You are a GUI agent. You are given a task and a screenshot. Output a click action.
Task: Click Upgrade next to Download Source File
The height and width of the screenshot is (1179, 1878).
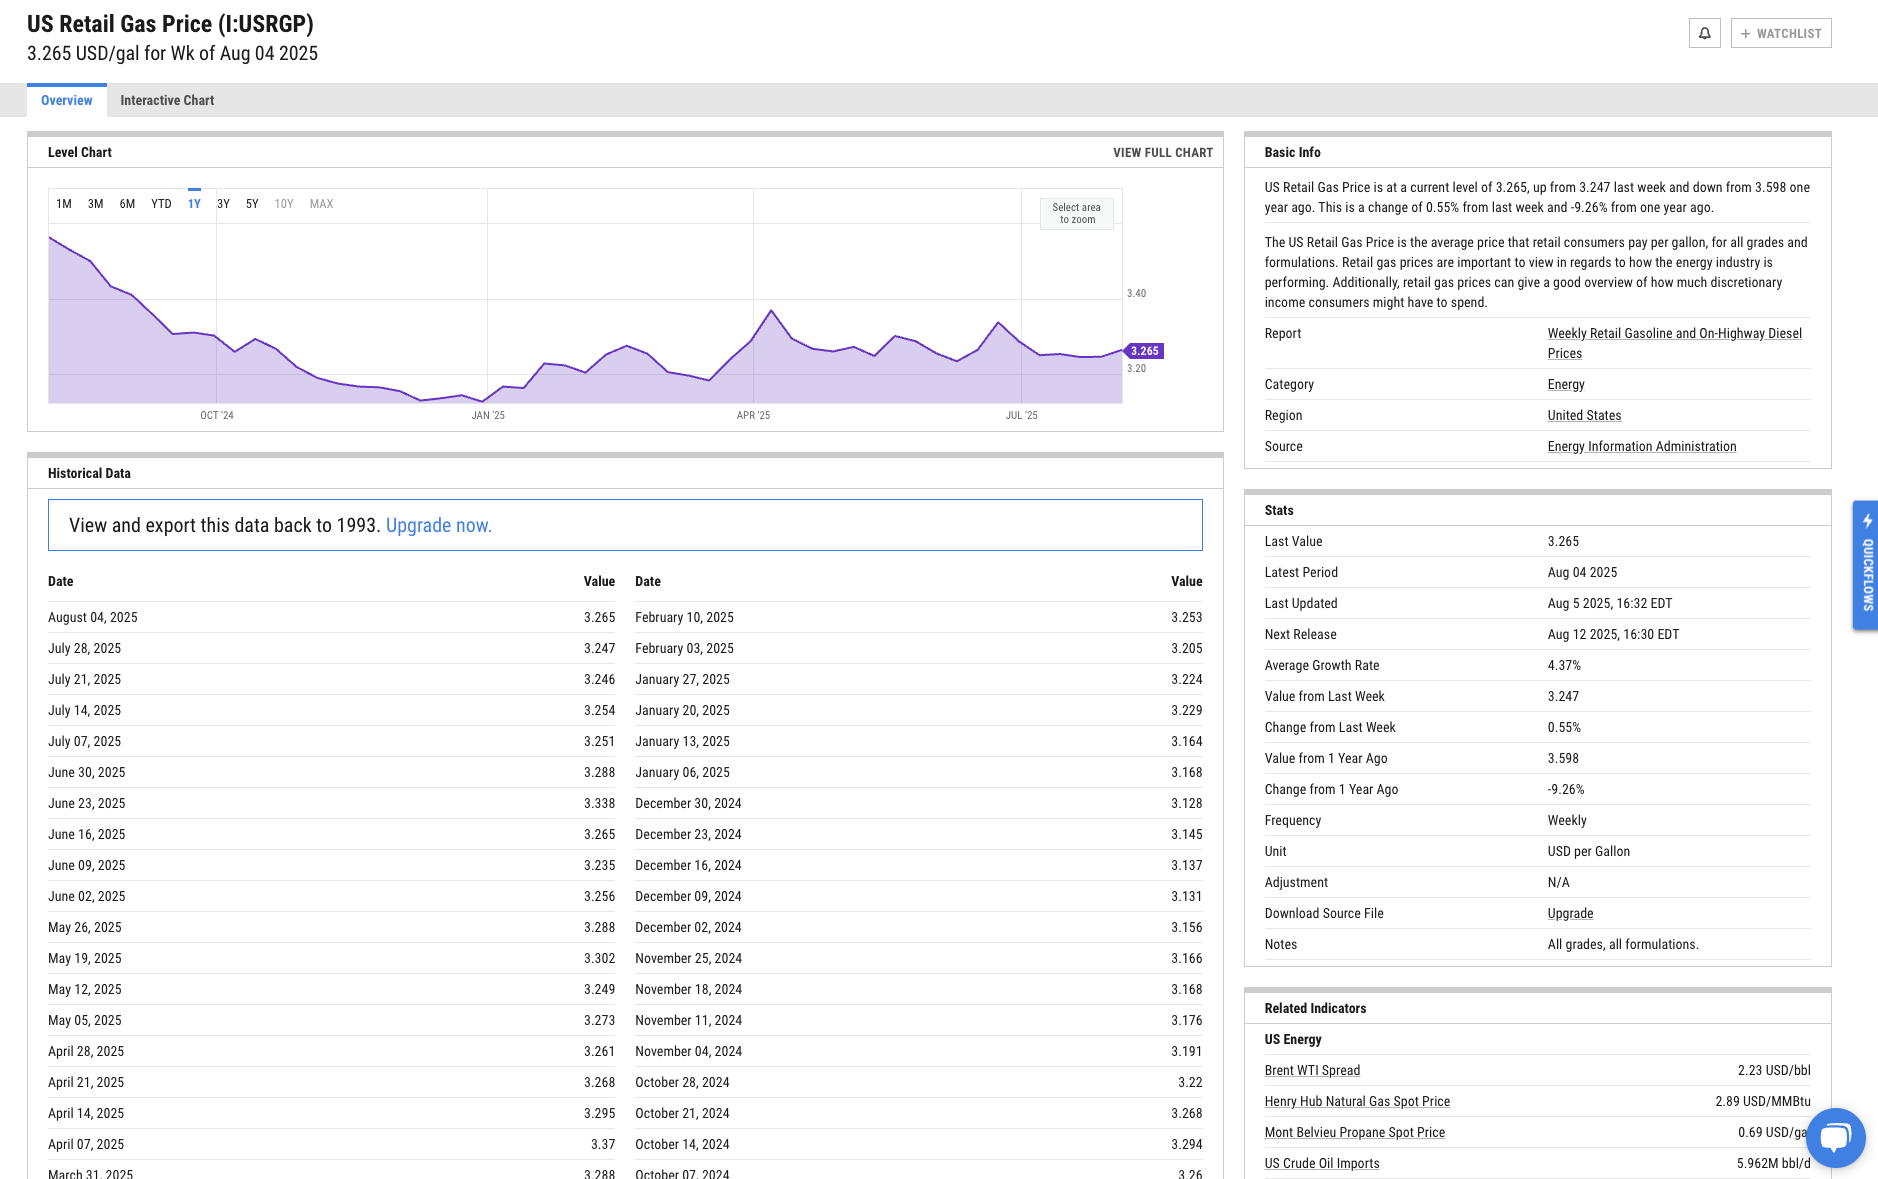pyautogui.click(x=1570, y=914)
